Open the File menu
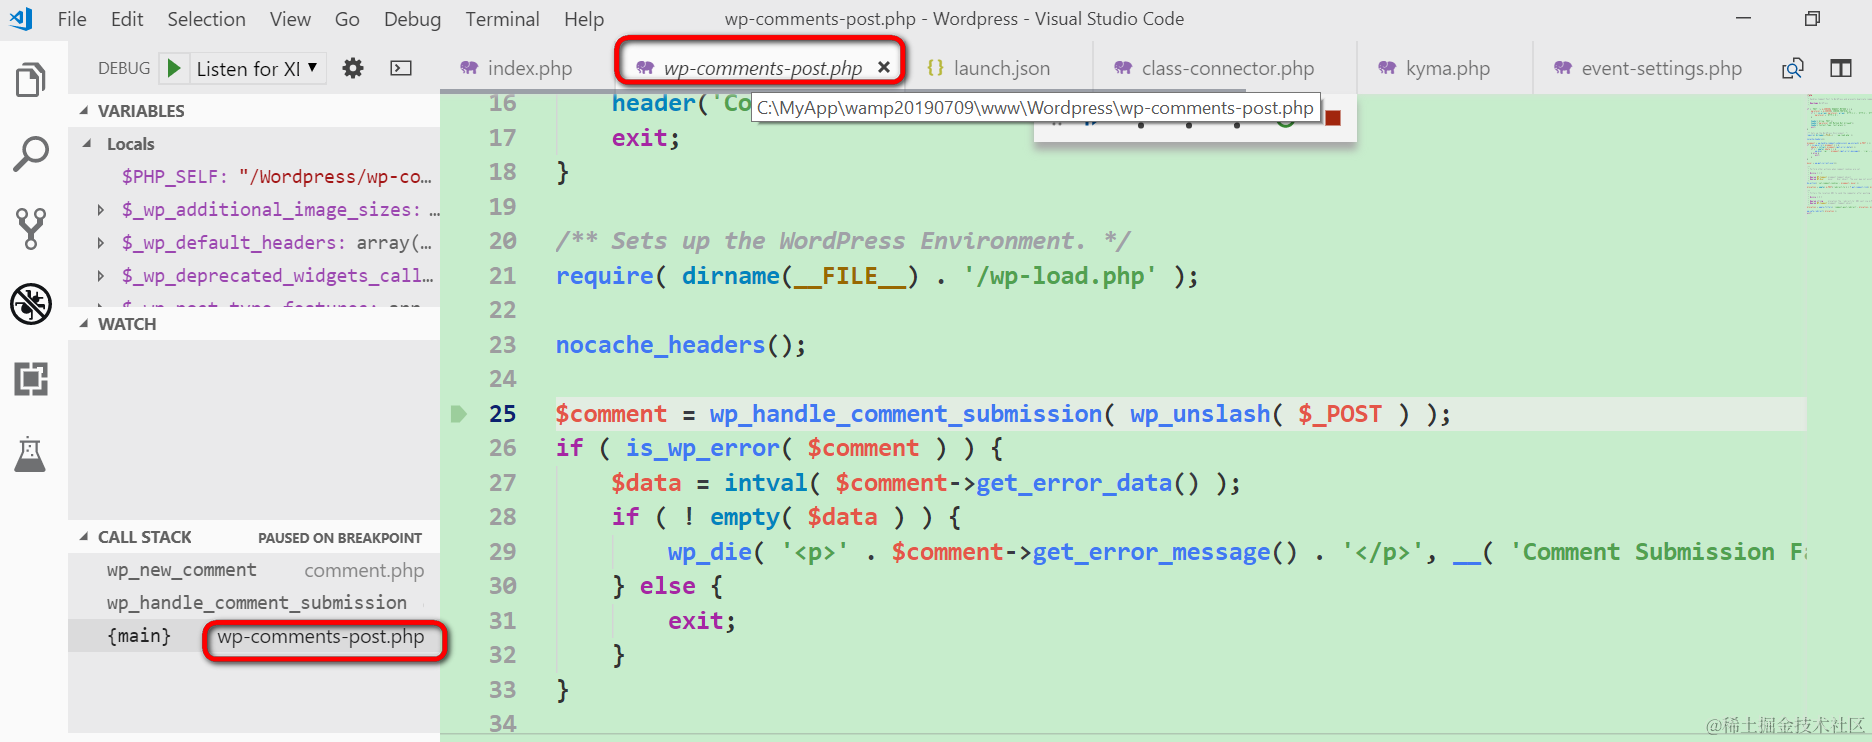The height and width of the screenshot is (742, 1872). click(72, 19)
